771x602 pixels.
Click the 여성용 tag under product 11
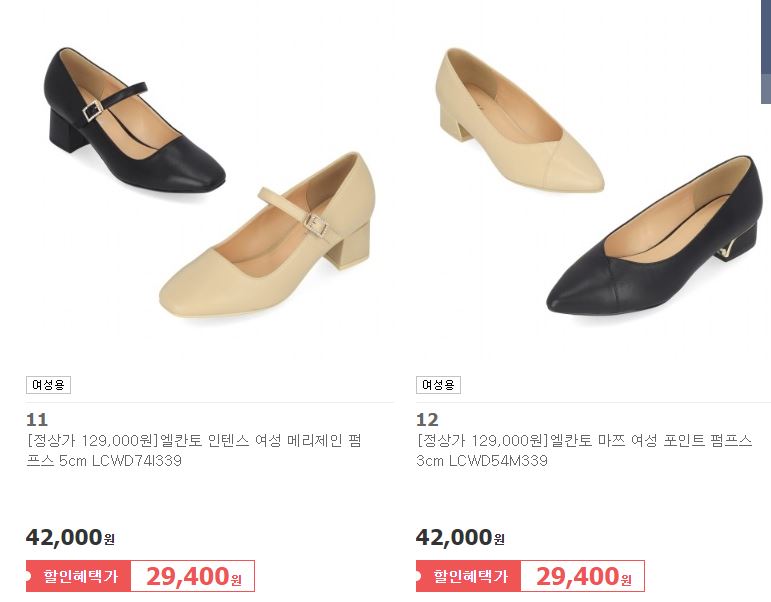click(48, 385)
